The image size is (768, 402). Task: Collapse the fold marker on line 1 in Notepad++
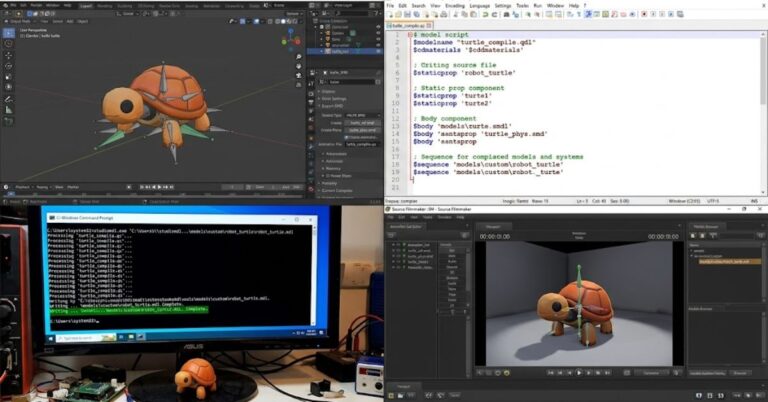pyautogui.click(x=410, y=35)
